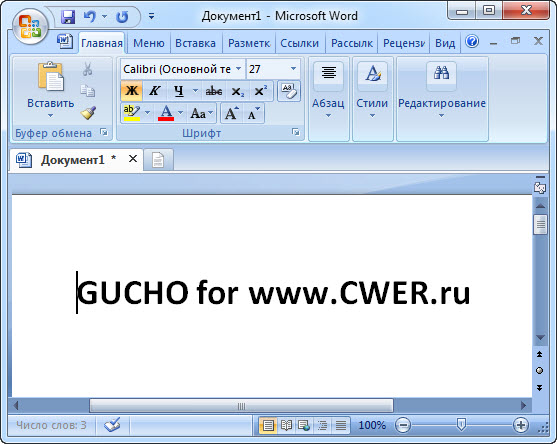This screenshot has width=557, height=444.
Task: Switch to the Главная ribbon tab
Action: coord(102,43)
